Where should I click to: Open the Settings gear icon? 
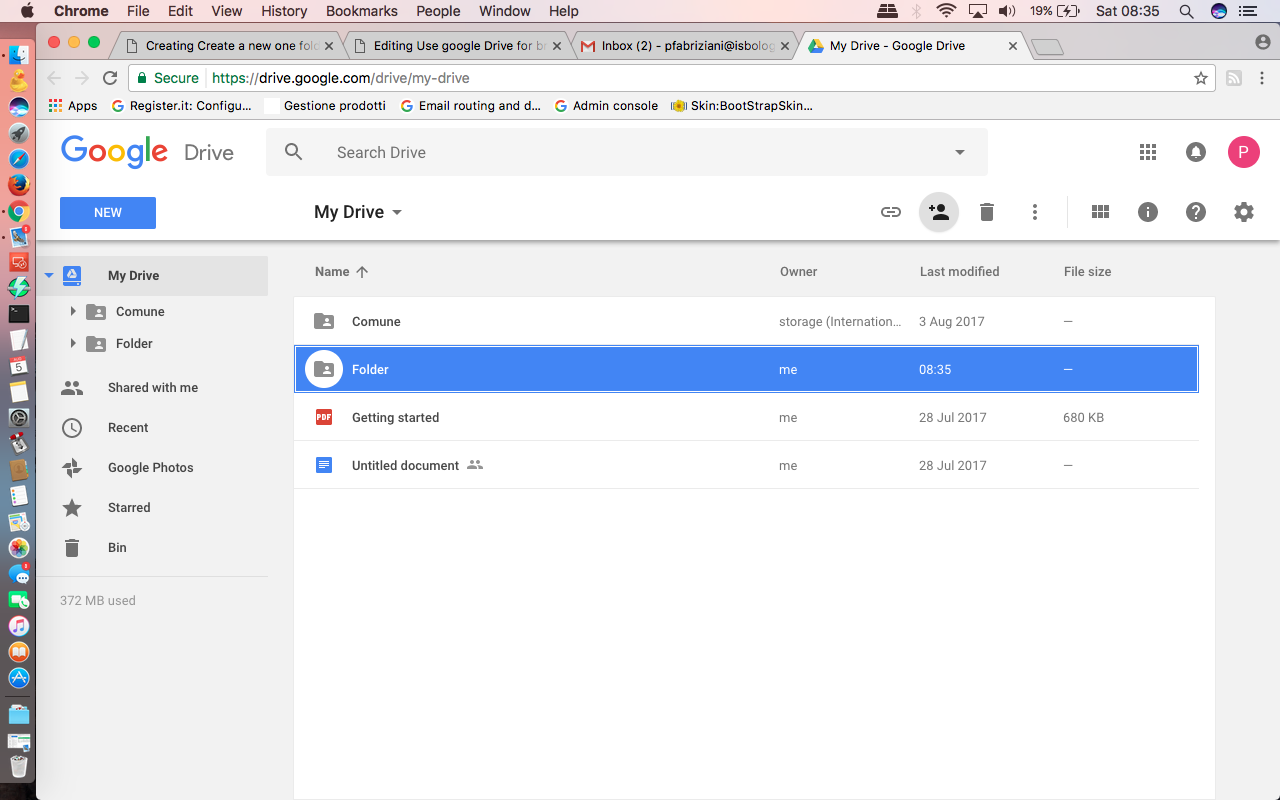click(1244, 212)
